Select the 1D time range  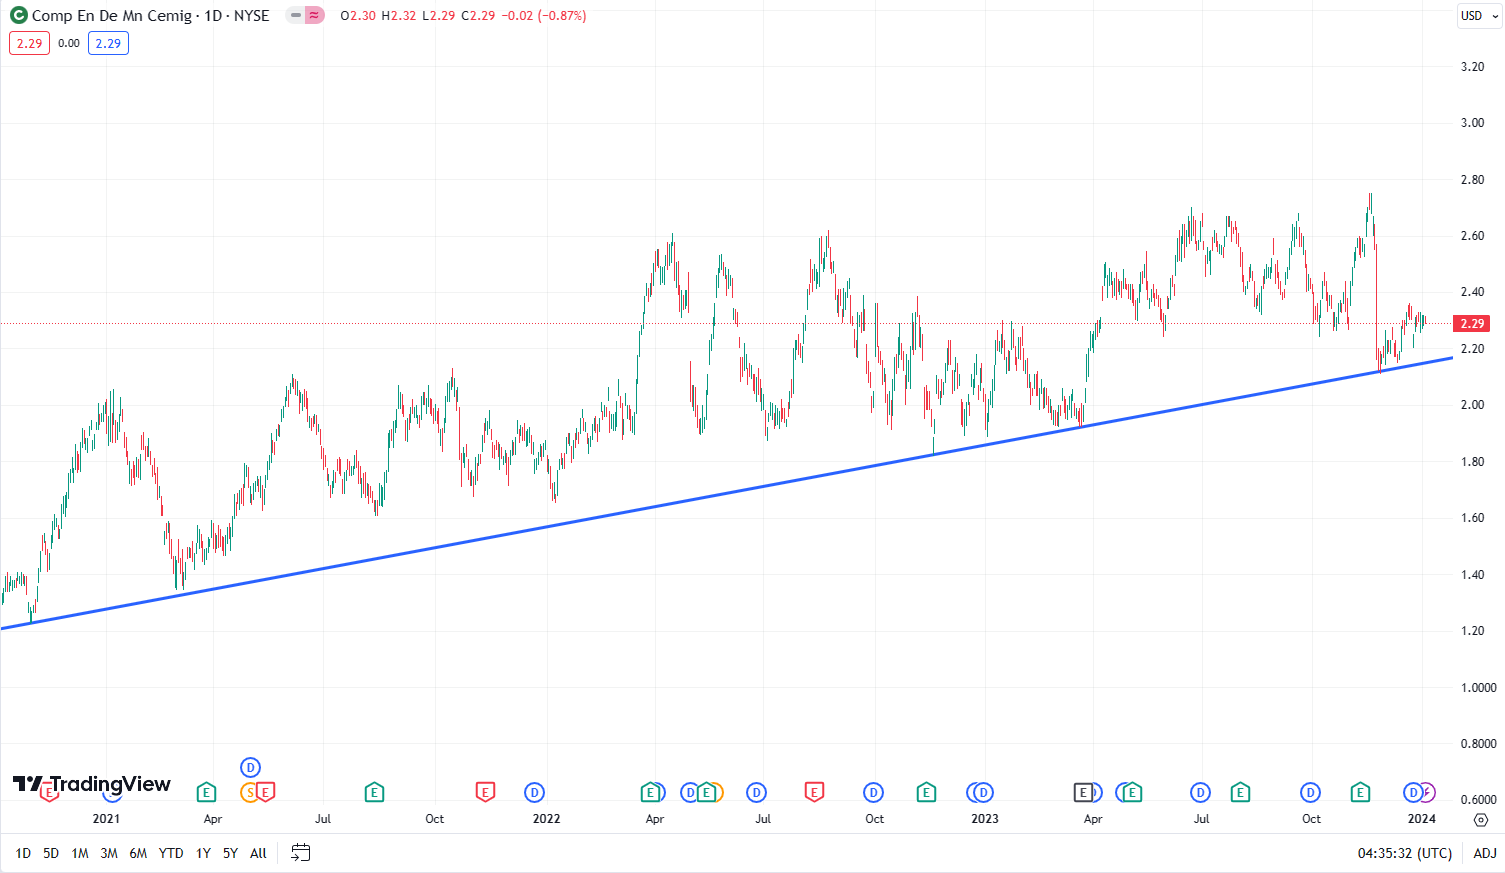pyautogui.click(x=23, y=853)
